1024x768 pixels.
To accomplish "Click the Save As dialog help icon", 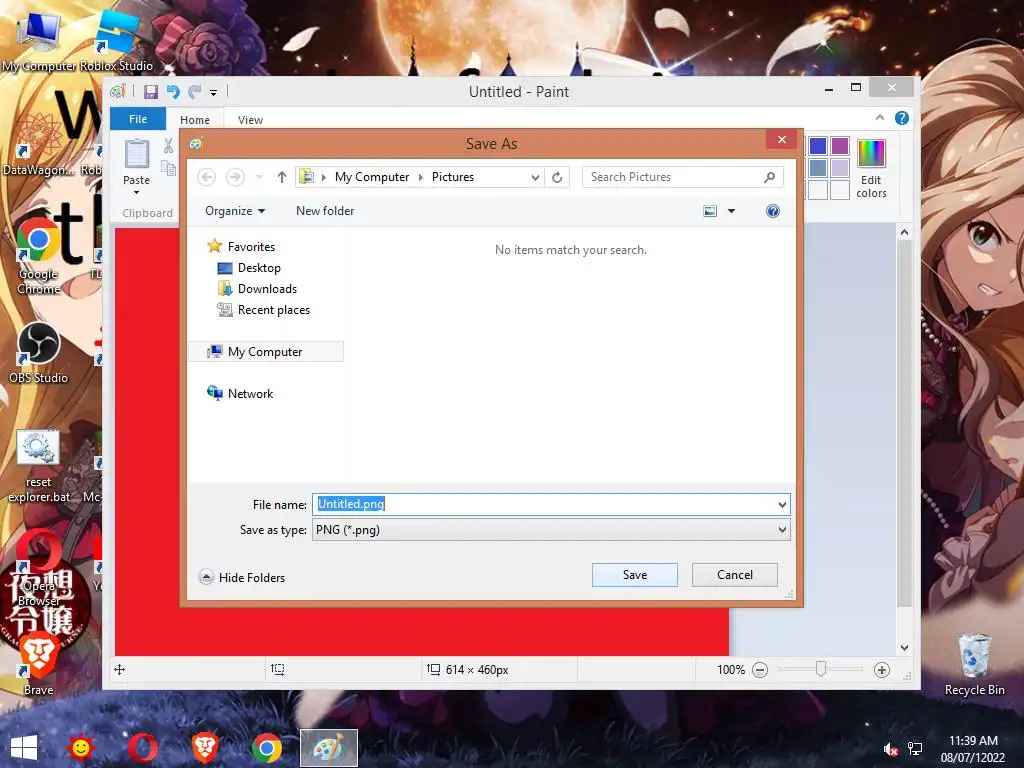I will (773, 211).
